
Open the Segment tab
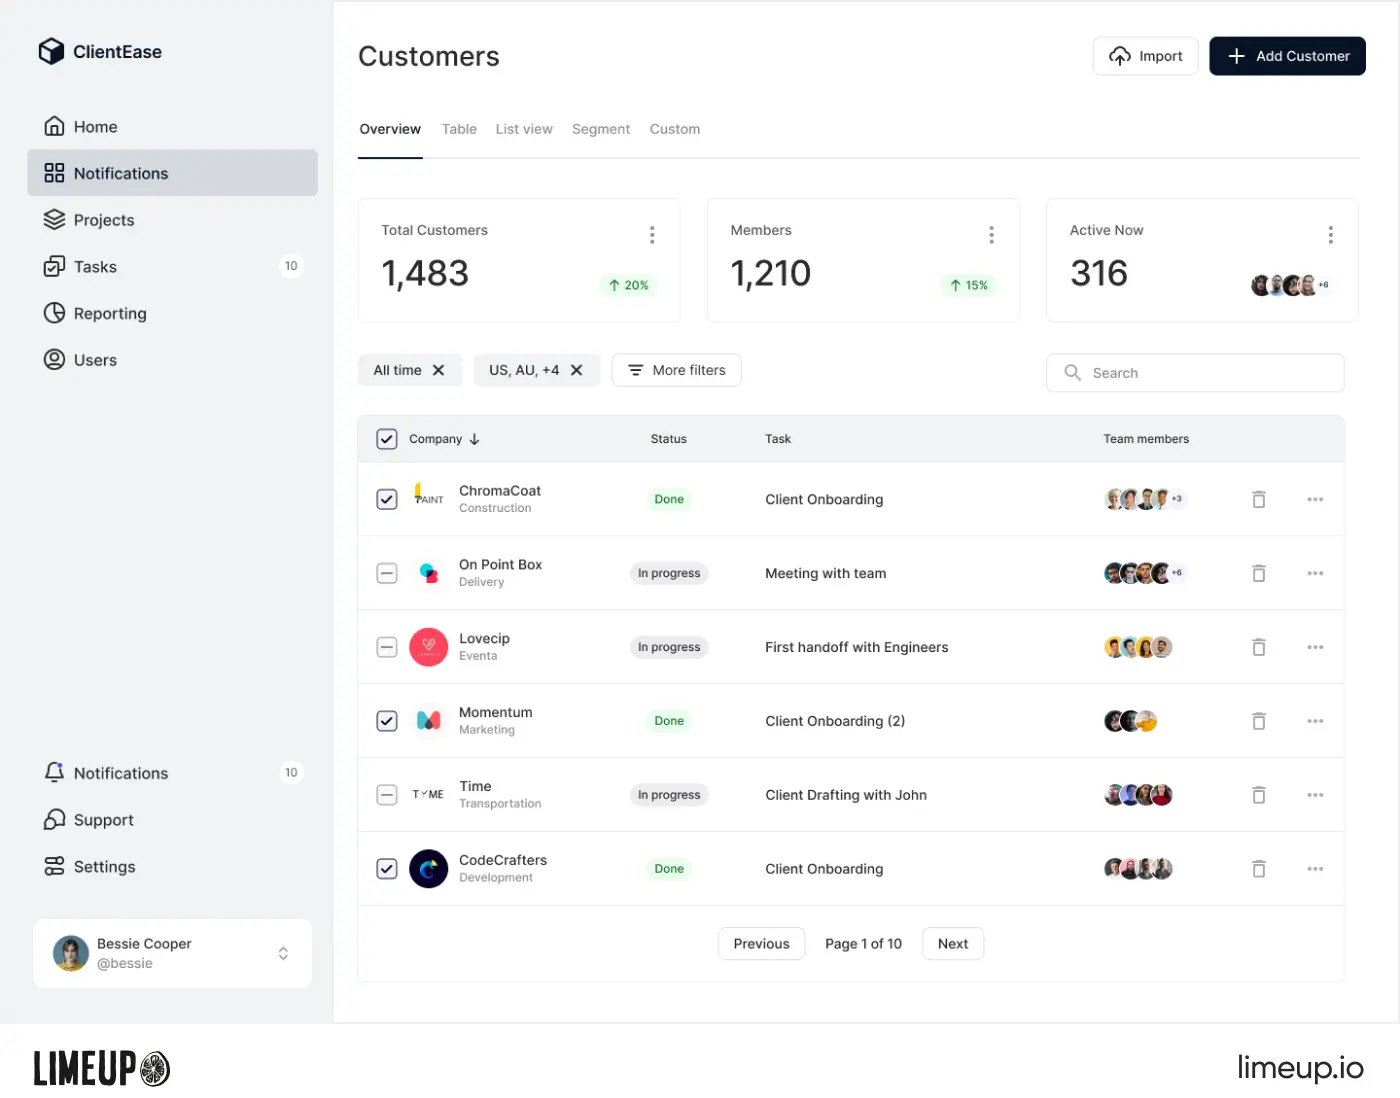point(600,128)
